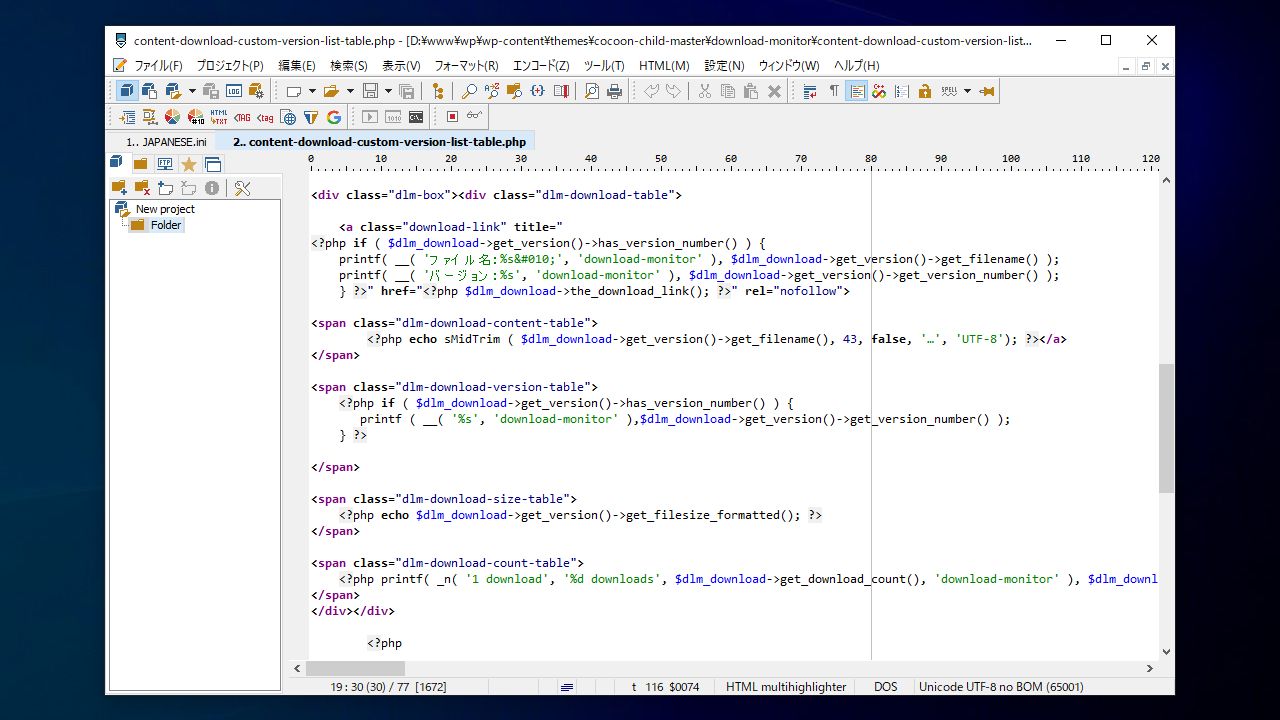The width and height of the screenshot is (1280, 720).
Task: Click the HTML multihighlighter status bar entry
Action: coord(786,687)
